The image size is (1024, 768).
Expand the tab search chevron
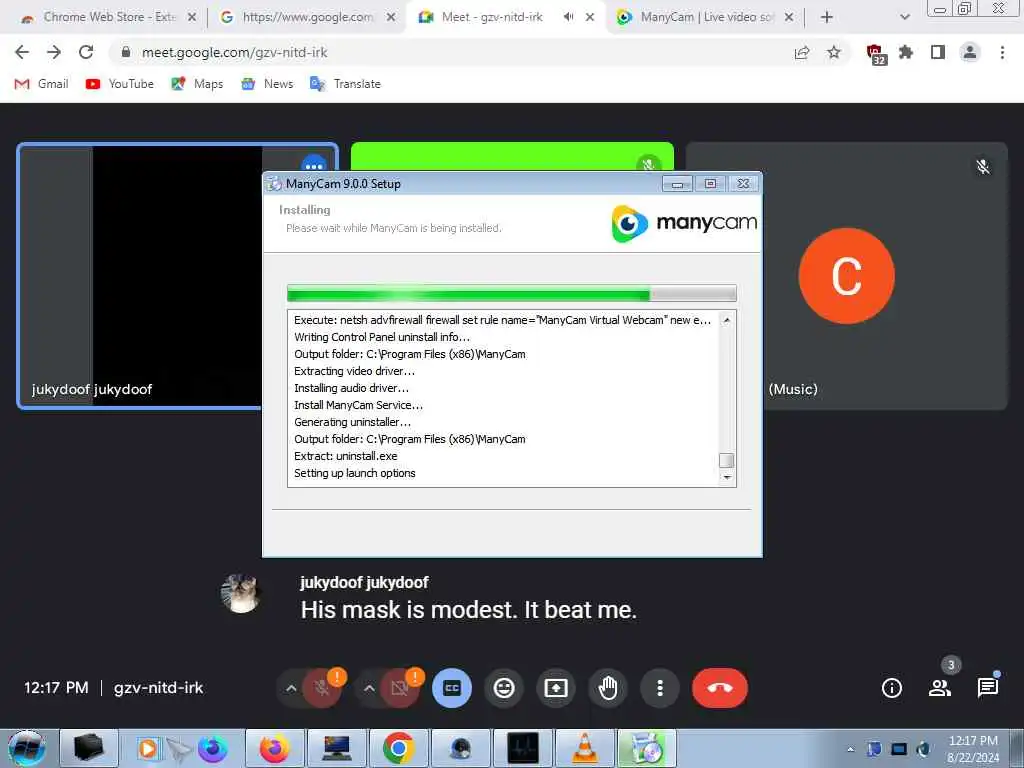point(904,17)
